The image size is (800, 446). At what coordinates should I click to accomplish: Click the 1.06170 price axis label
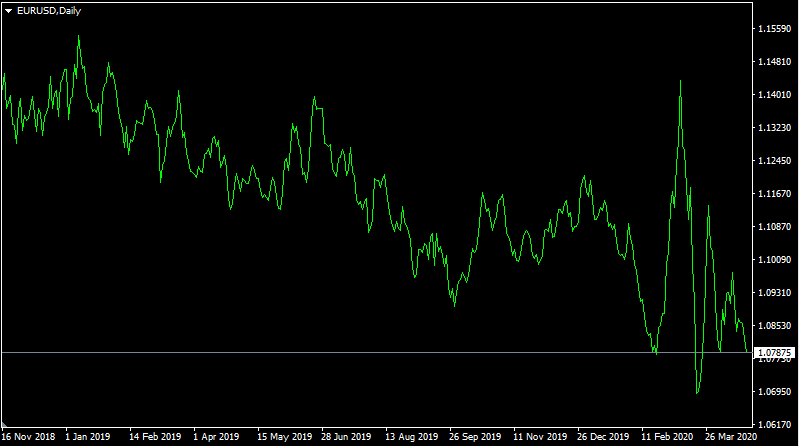[x=774, y=425]
